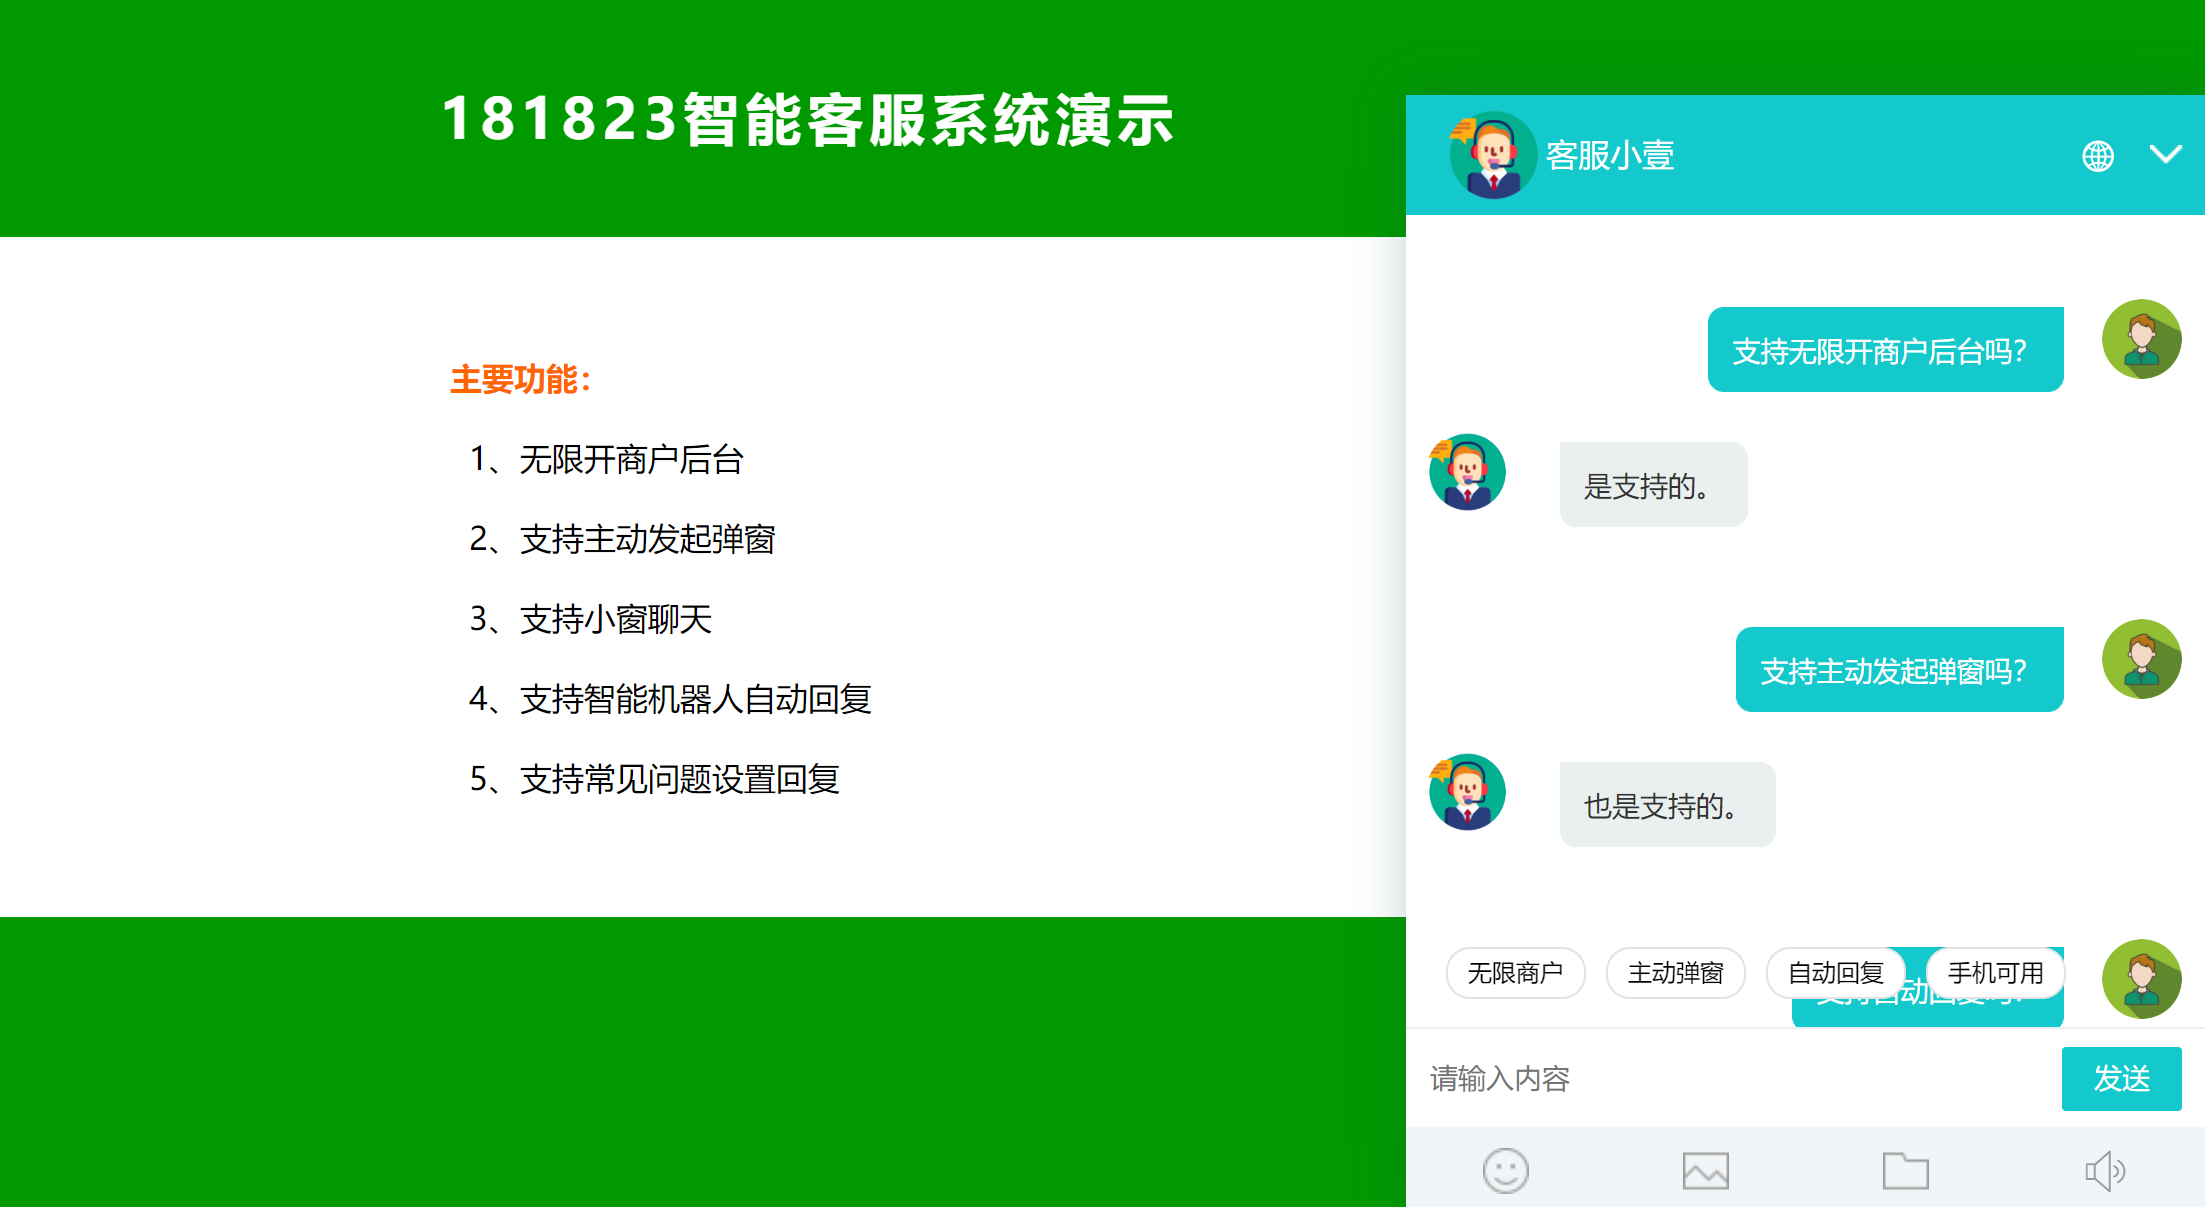Click the 是支持的 reply bubble
Viewport: 2205px width, 1207px height.
[x=1653, y=485]
